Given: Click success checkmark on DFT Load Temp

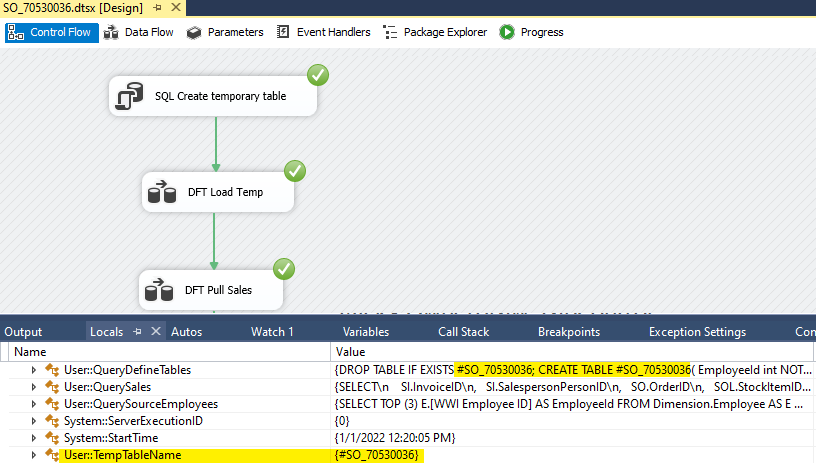Looking at the screenshot, I should click(295, 171).
